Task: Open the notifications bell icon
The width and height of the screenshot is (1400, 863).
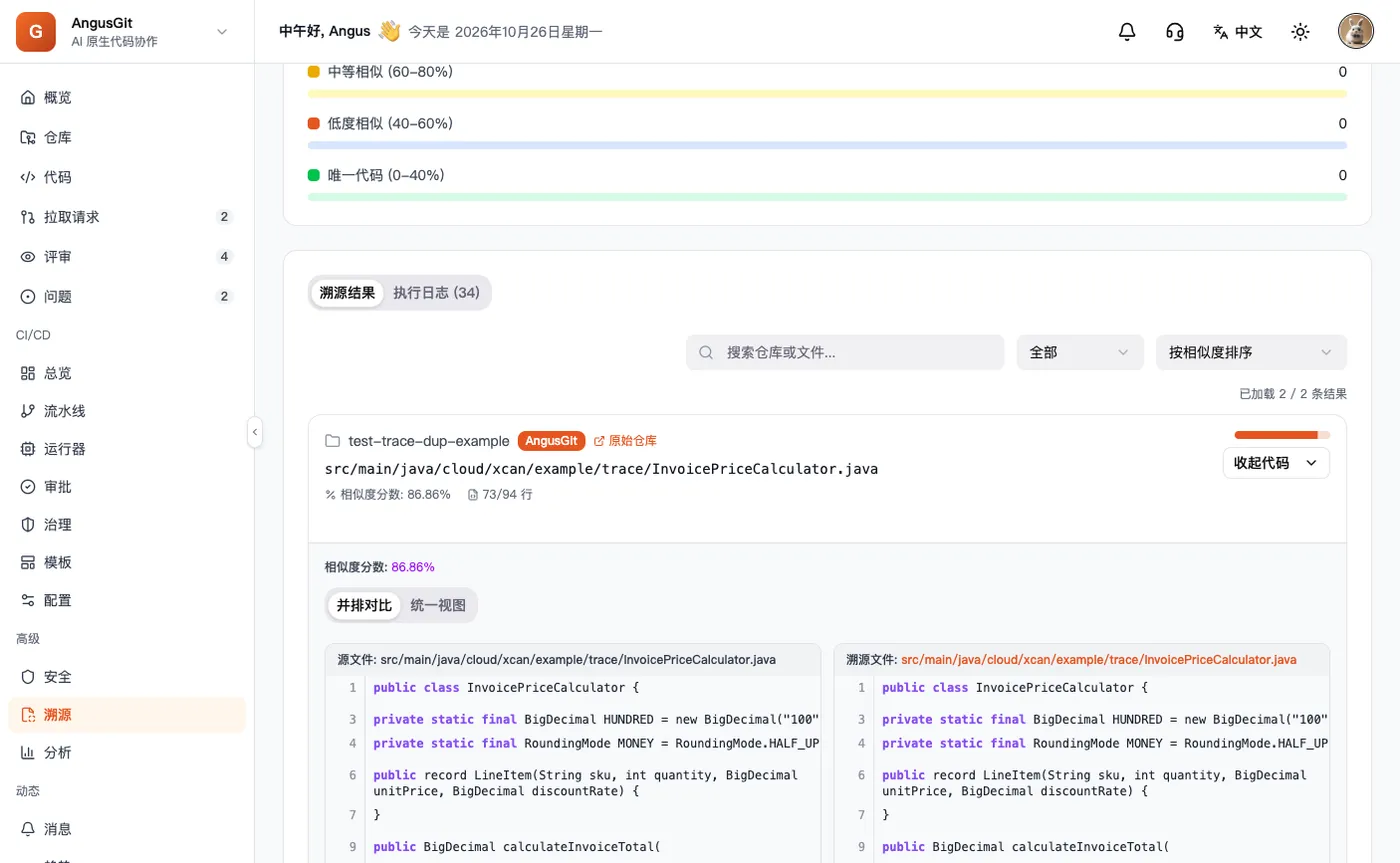Action: 1127,32
